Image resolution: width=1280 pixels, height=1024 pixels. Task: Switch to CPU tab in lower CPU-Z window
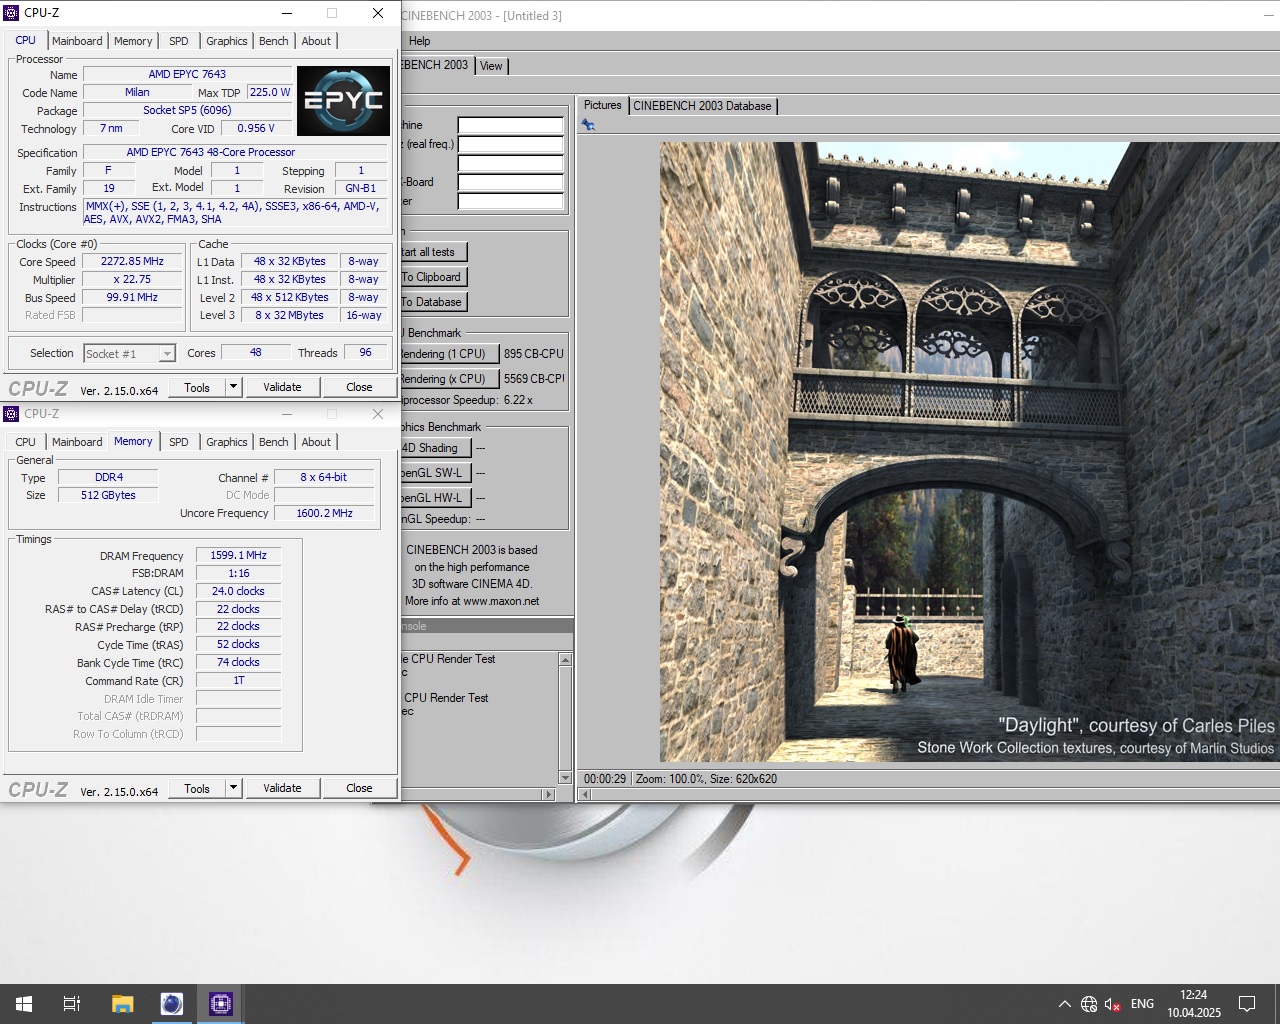point(26,442)
